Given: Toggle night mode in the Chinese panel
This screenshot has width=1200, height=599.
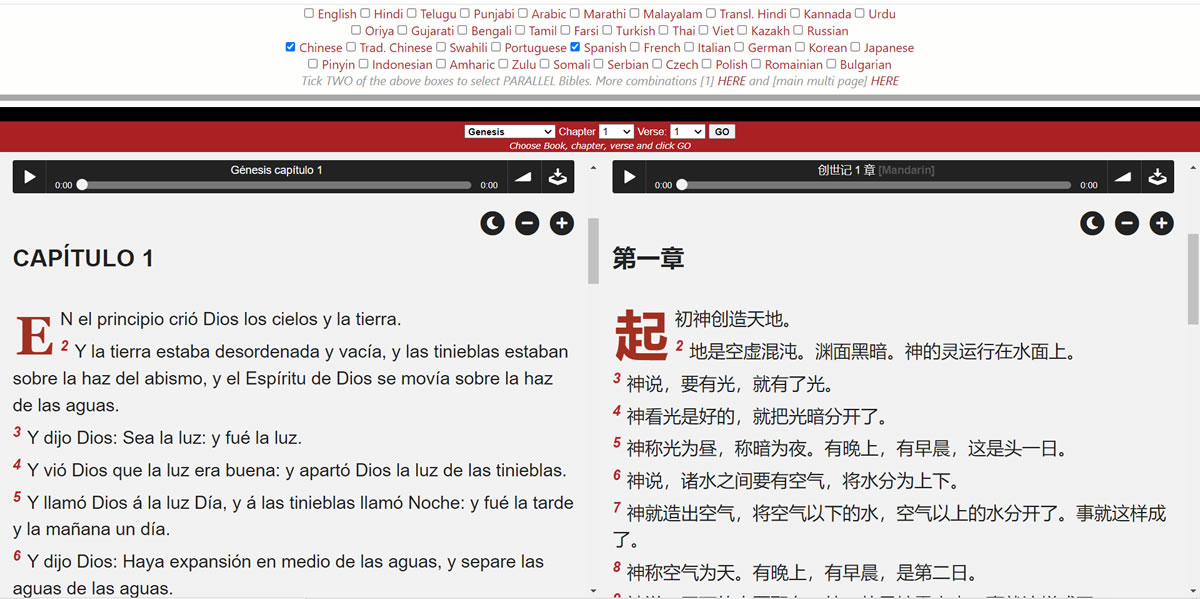Looking at the screenshot, I should pyautogui.click(x=1092, y=223).
